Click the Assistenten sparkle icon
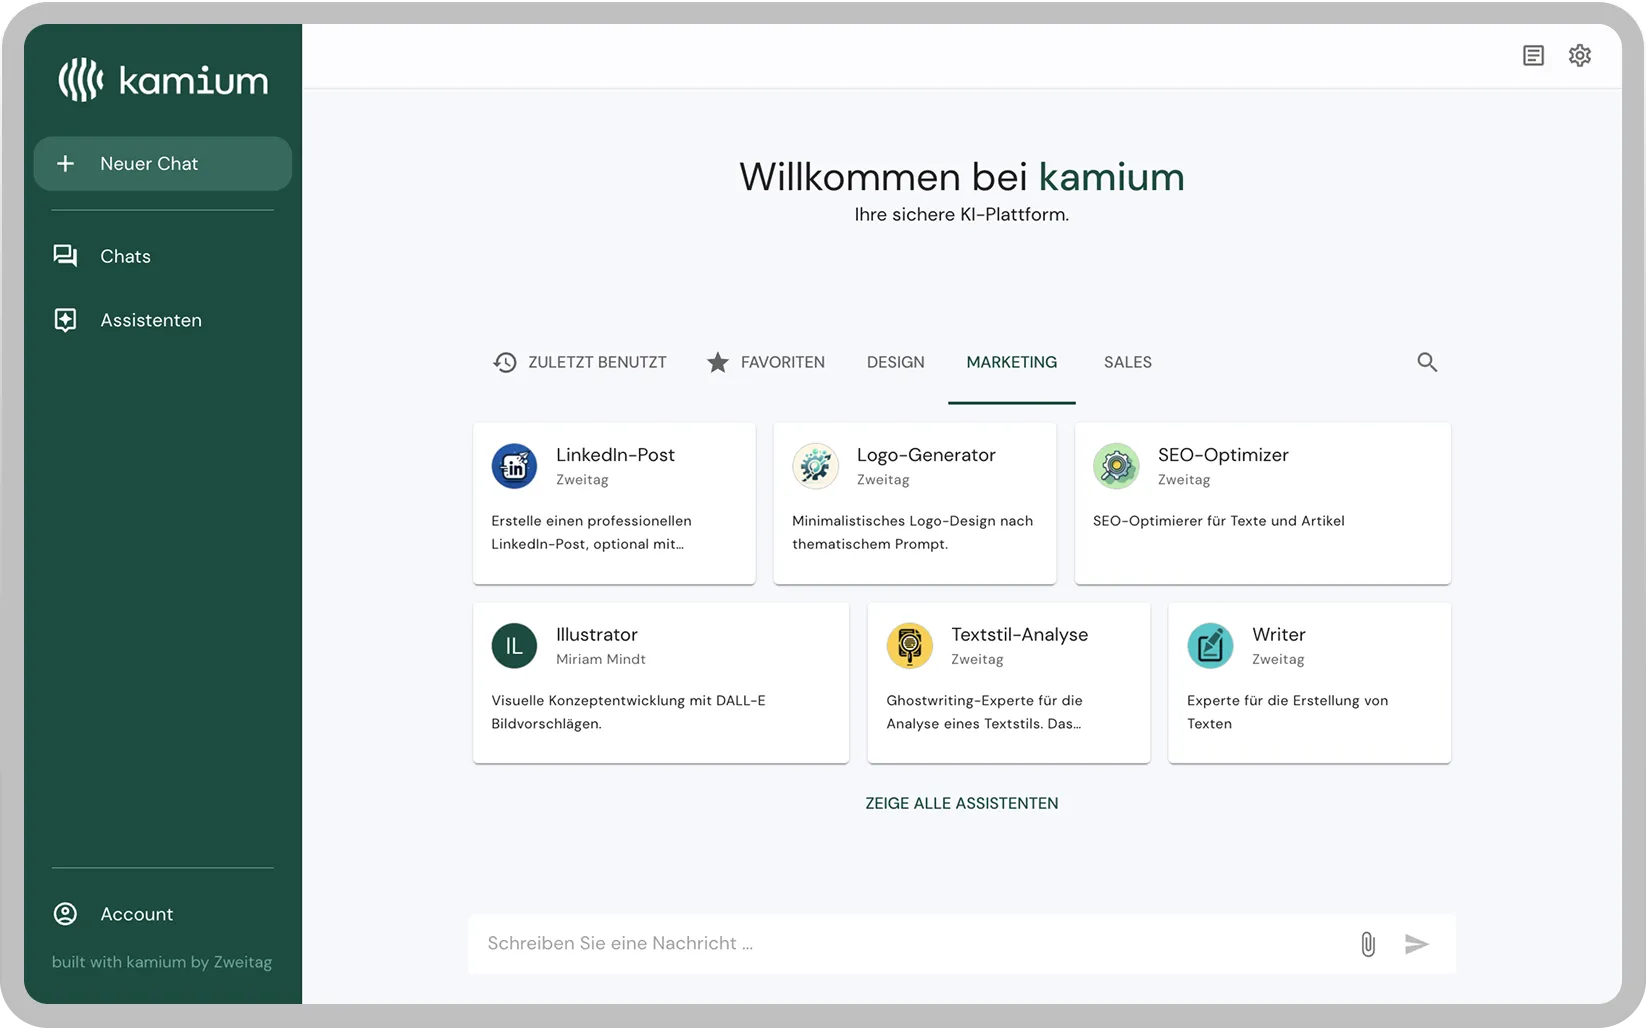 coord(65,320)
